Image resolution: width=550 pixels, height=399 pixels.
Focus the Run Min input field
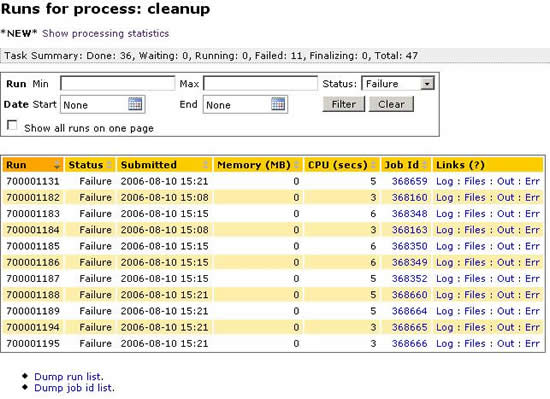pos(118,83)
